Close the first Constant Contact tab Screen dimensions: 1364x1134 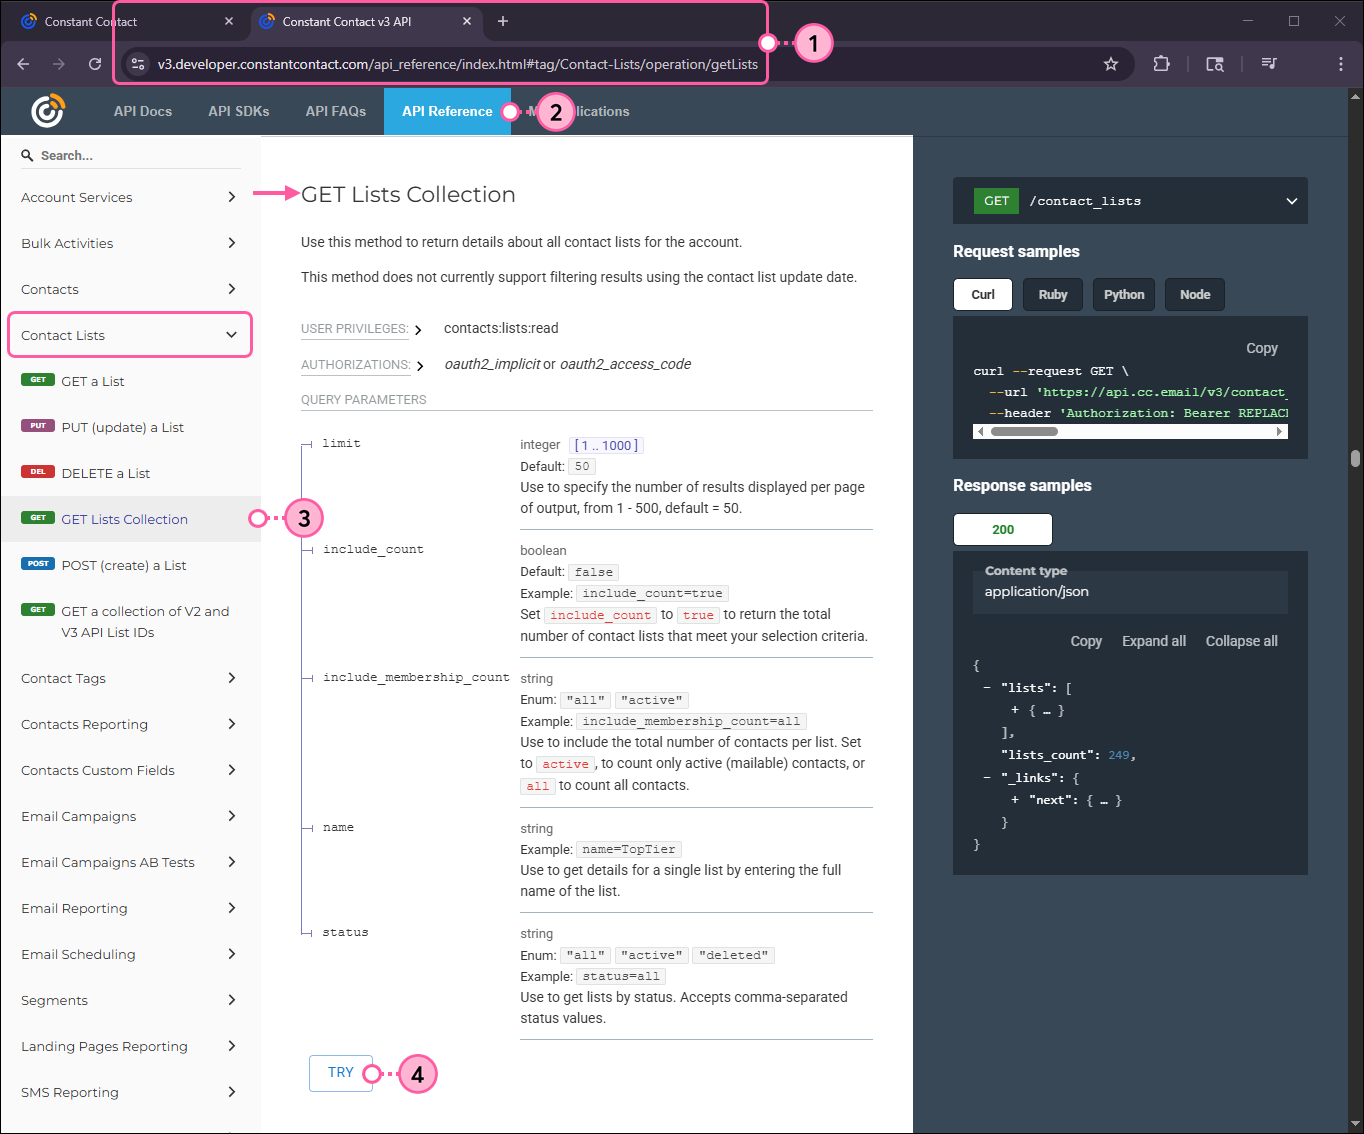tap(229, 21)
